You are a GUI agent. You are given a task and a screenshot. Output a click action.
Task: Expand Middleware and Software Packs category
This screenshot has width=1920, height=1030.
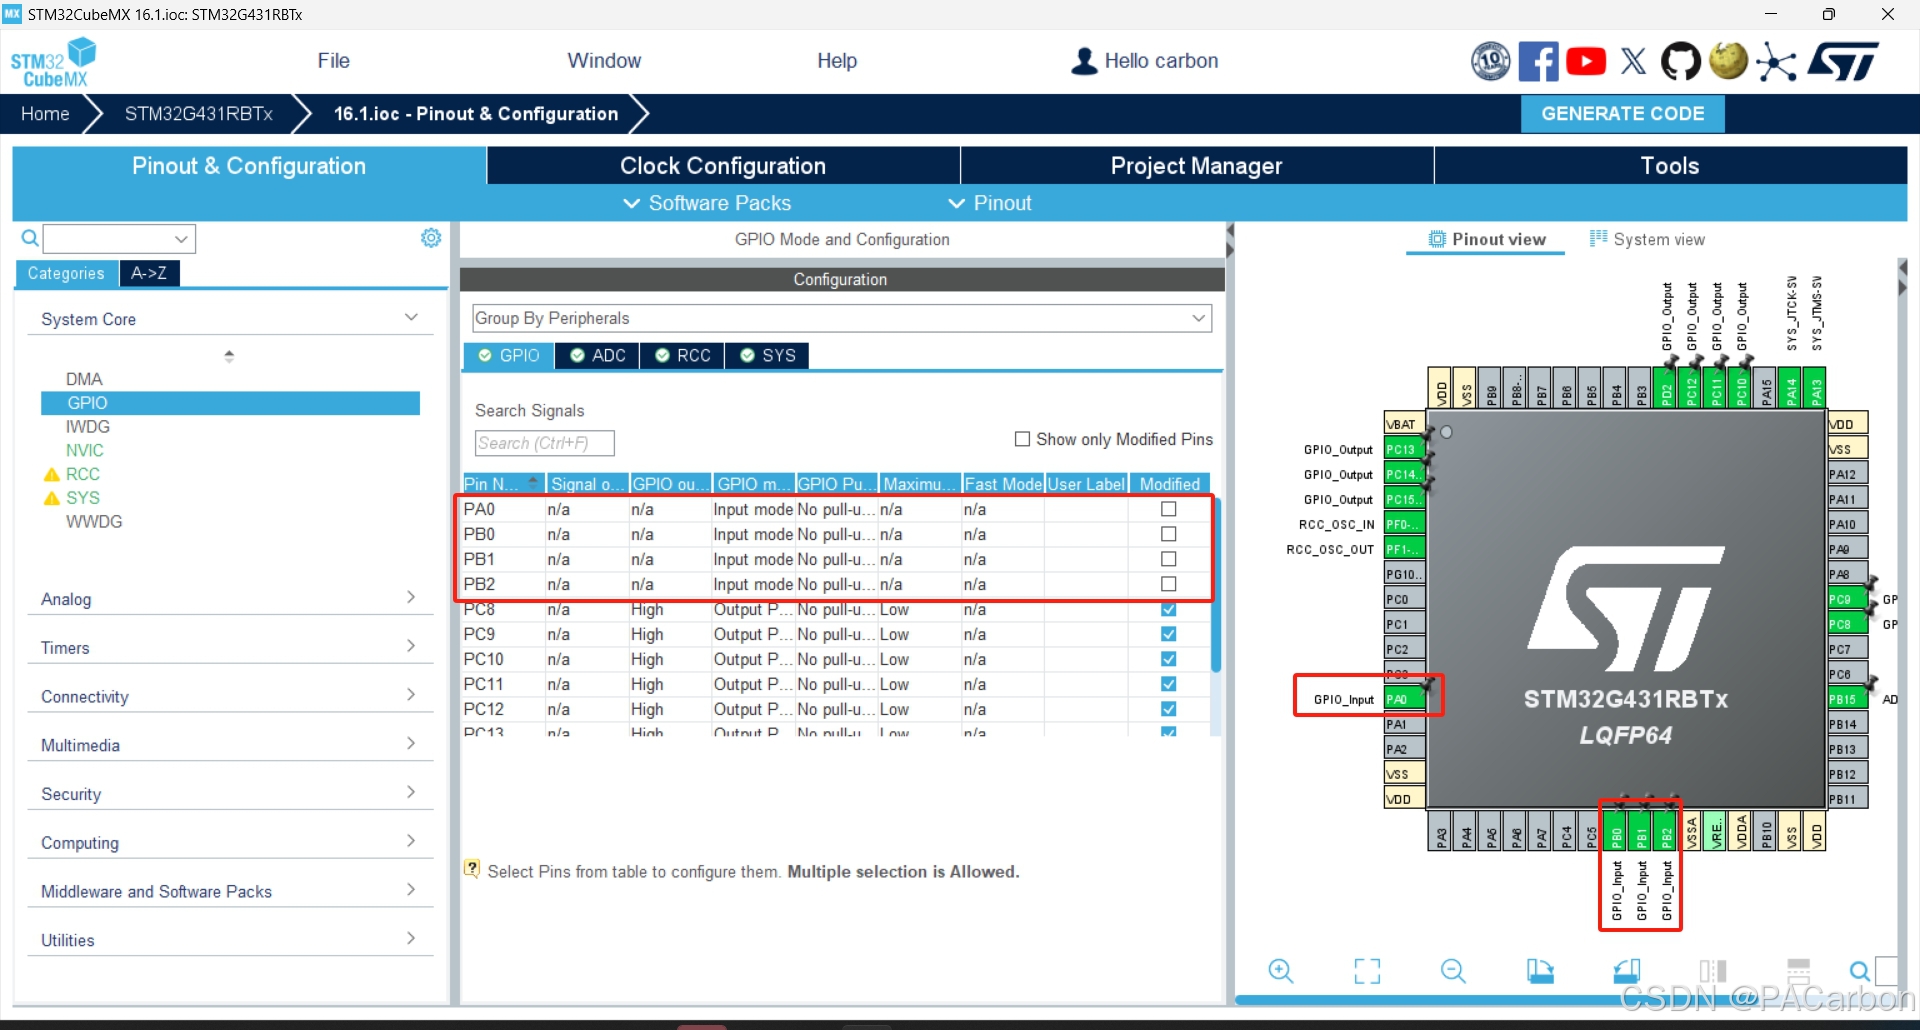[x=229, y=892]
